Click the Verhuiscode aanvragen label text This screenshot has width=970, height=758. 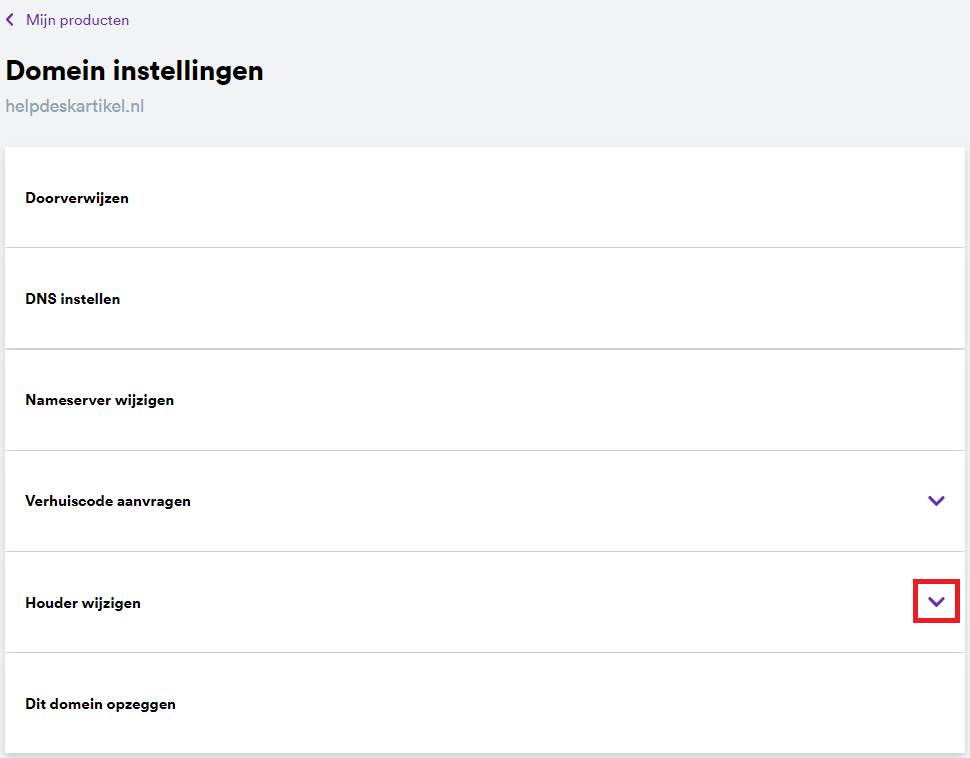[x=108, y=501]
